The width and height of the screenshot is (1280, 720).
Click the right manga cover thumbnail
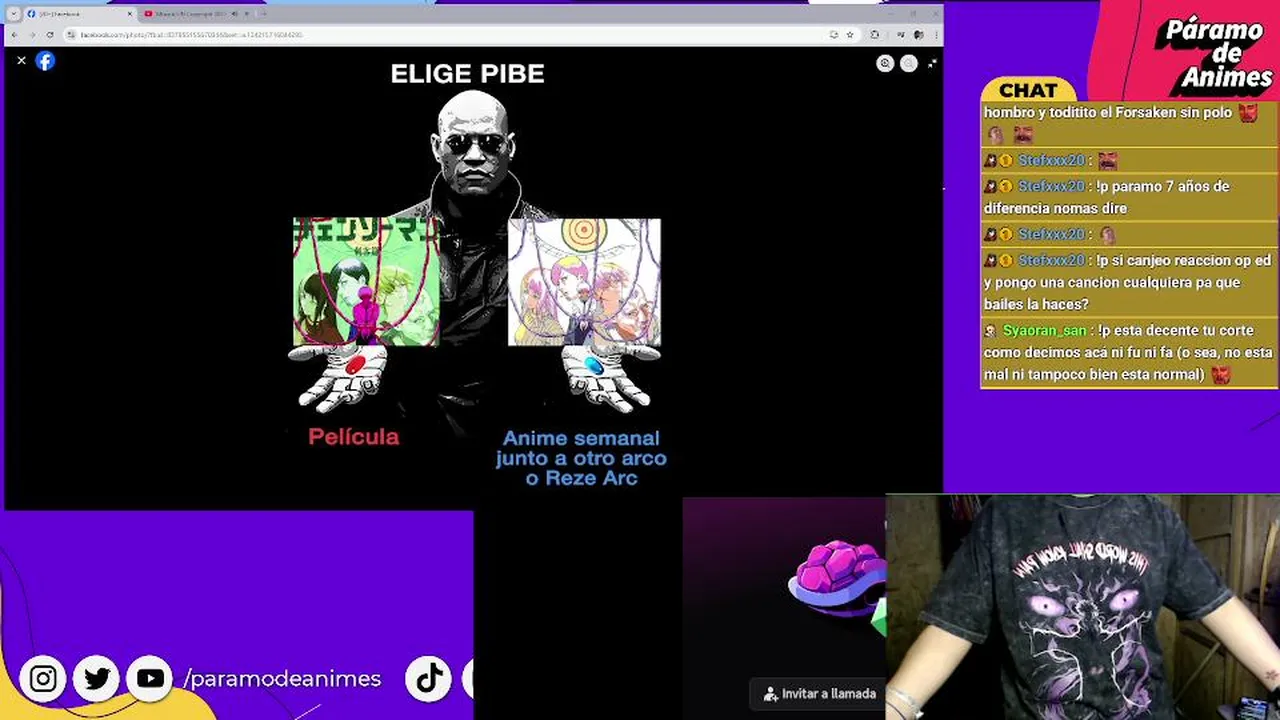[584, 282]
